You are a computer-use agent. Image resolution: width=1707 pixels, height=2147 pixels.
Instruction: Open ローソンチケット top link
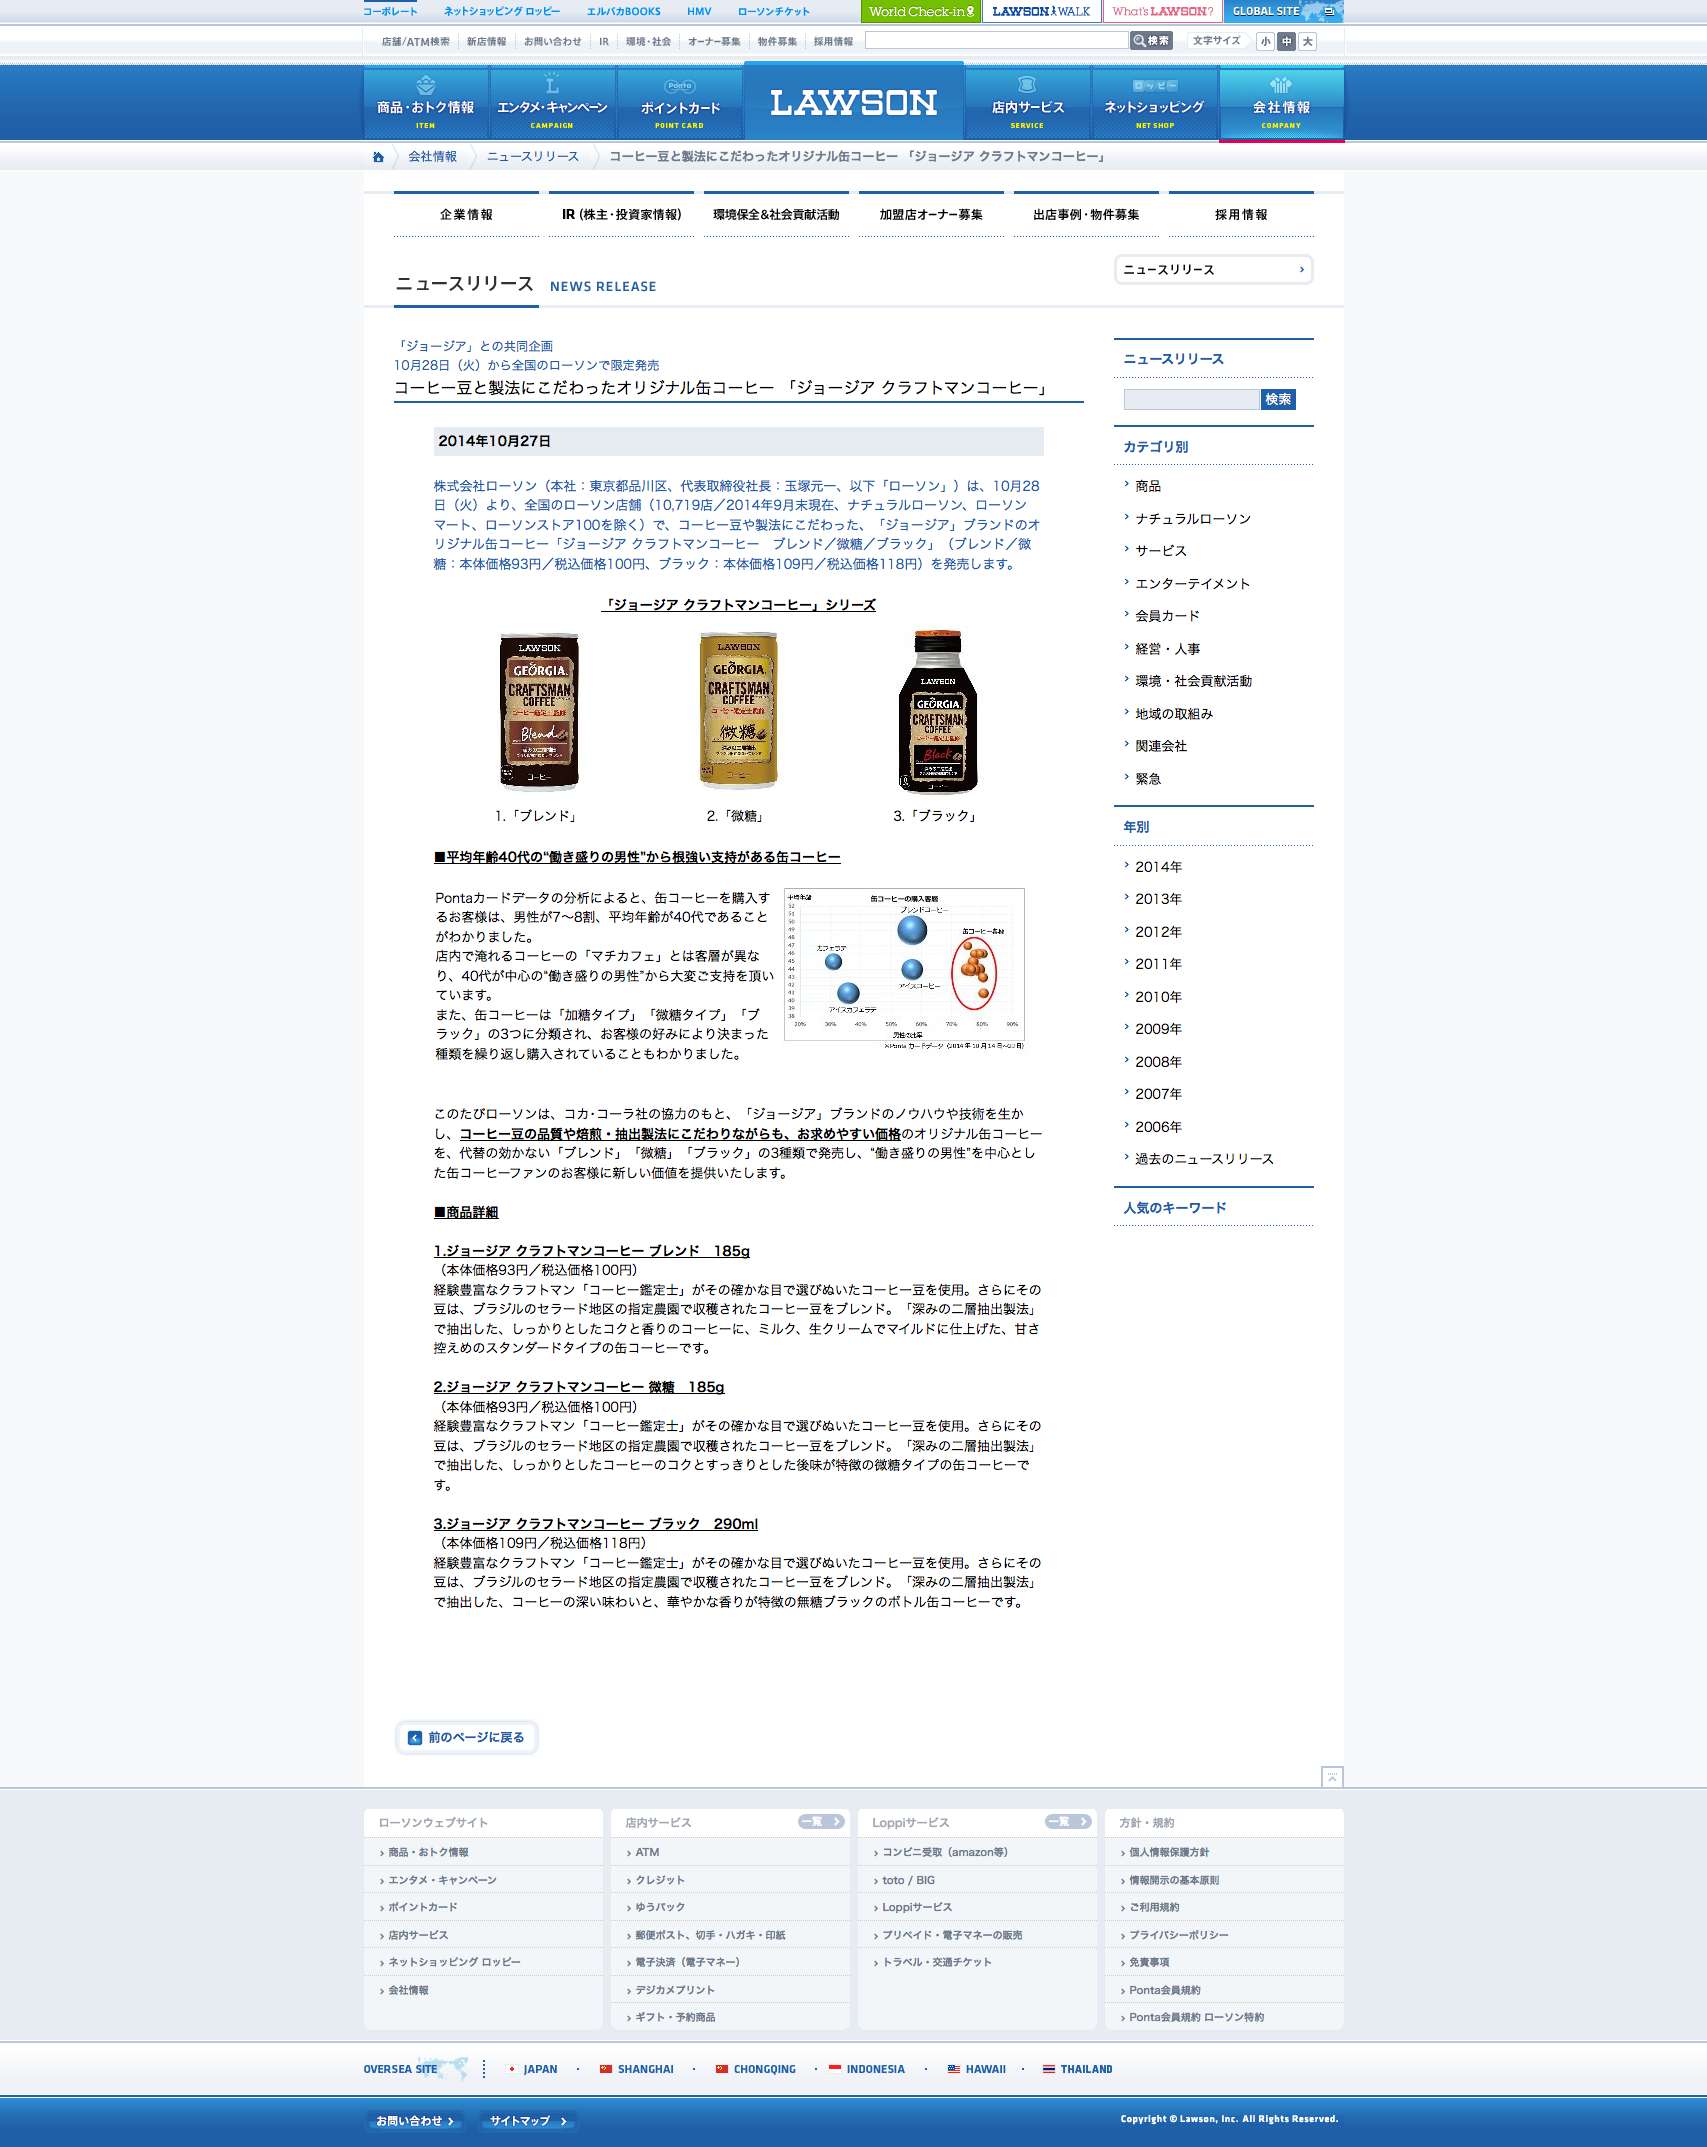click(x=773, y=11)
